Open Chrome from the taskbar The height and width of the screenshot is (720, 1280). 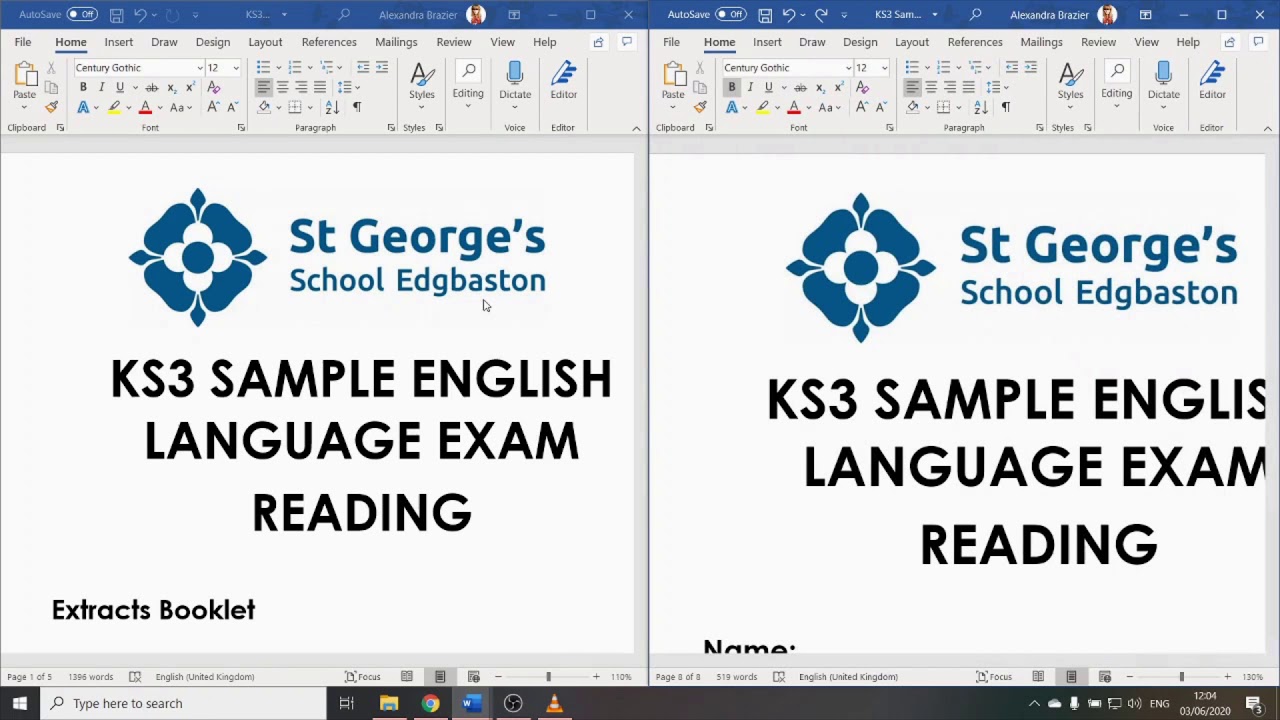point(430,703)
